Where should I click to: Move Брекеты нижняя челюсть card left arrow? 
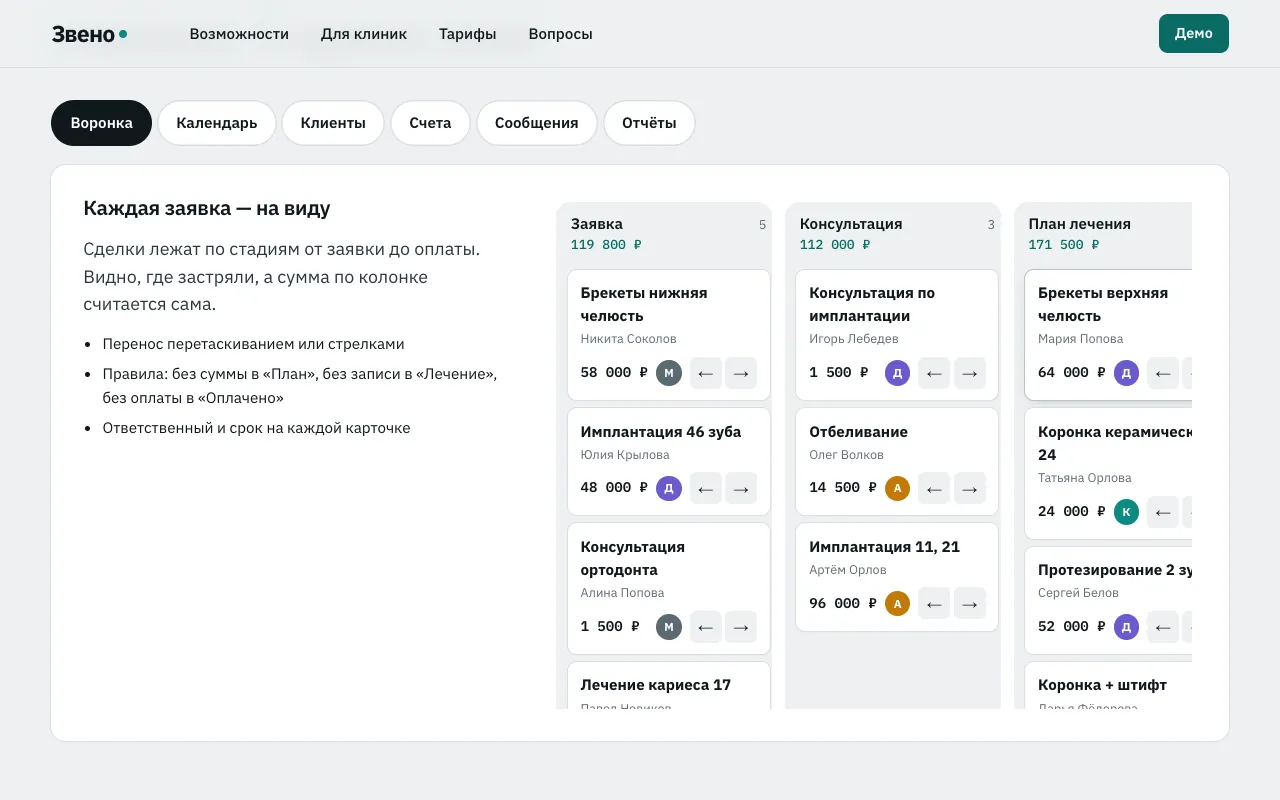pos(705,373)
